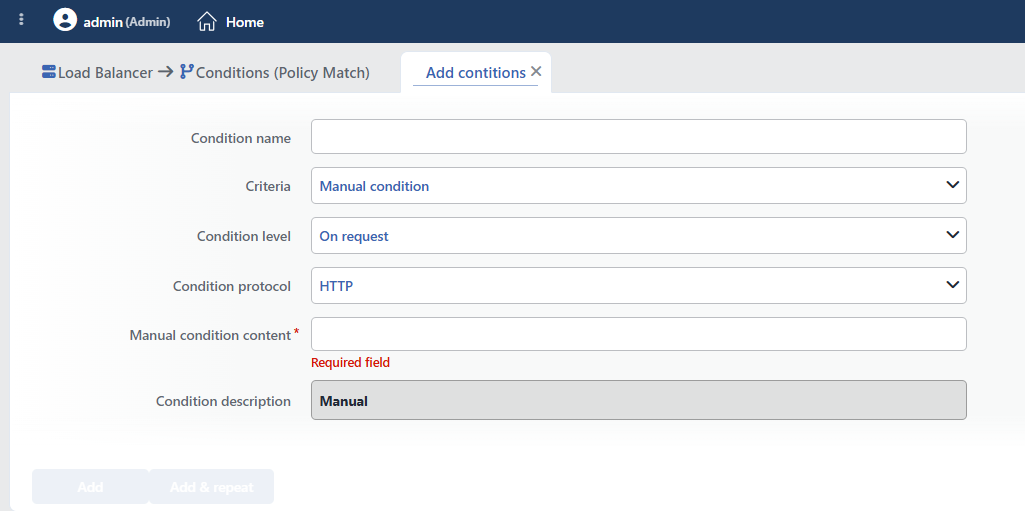Expand the Condition level dropdown
Screen dimensions: 1025x511
point(639,235)
